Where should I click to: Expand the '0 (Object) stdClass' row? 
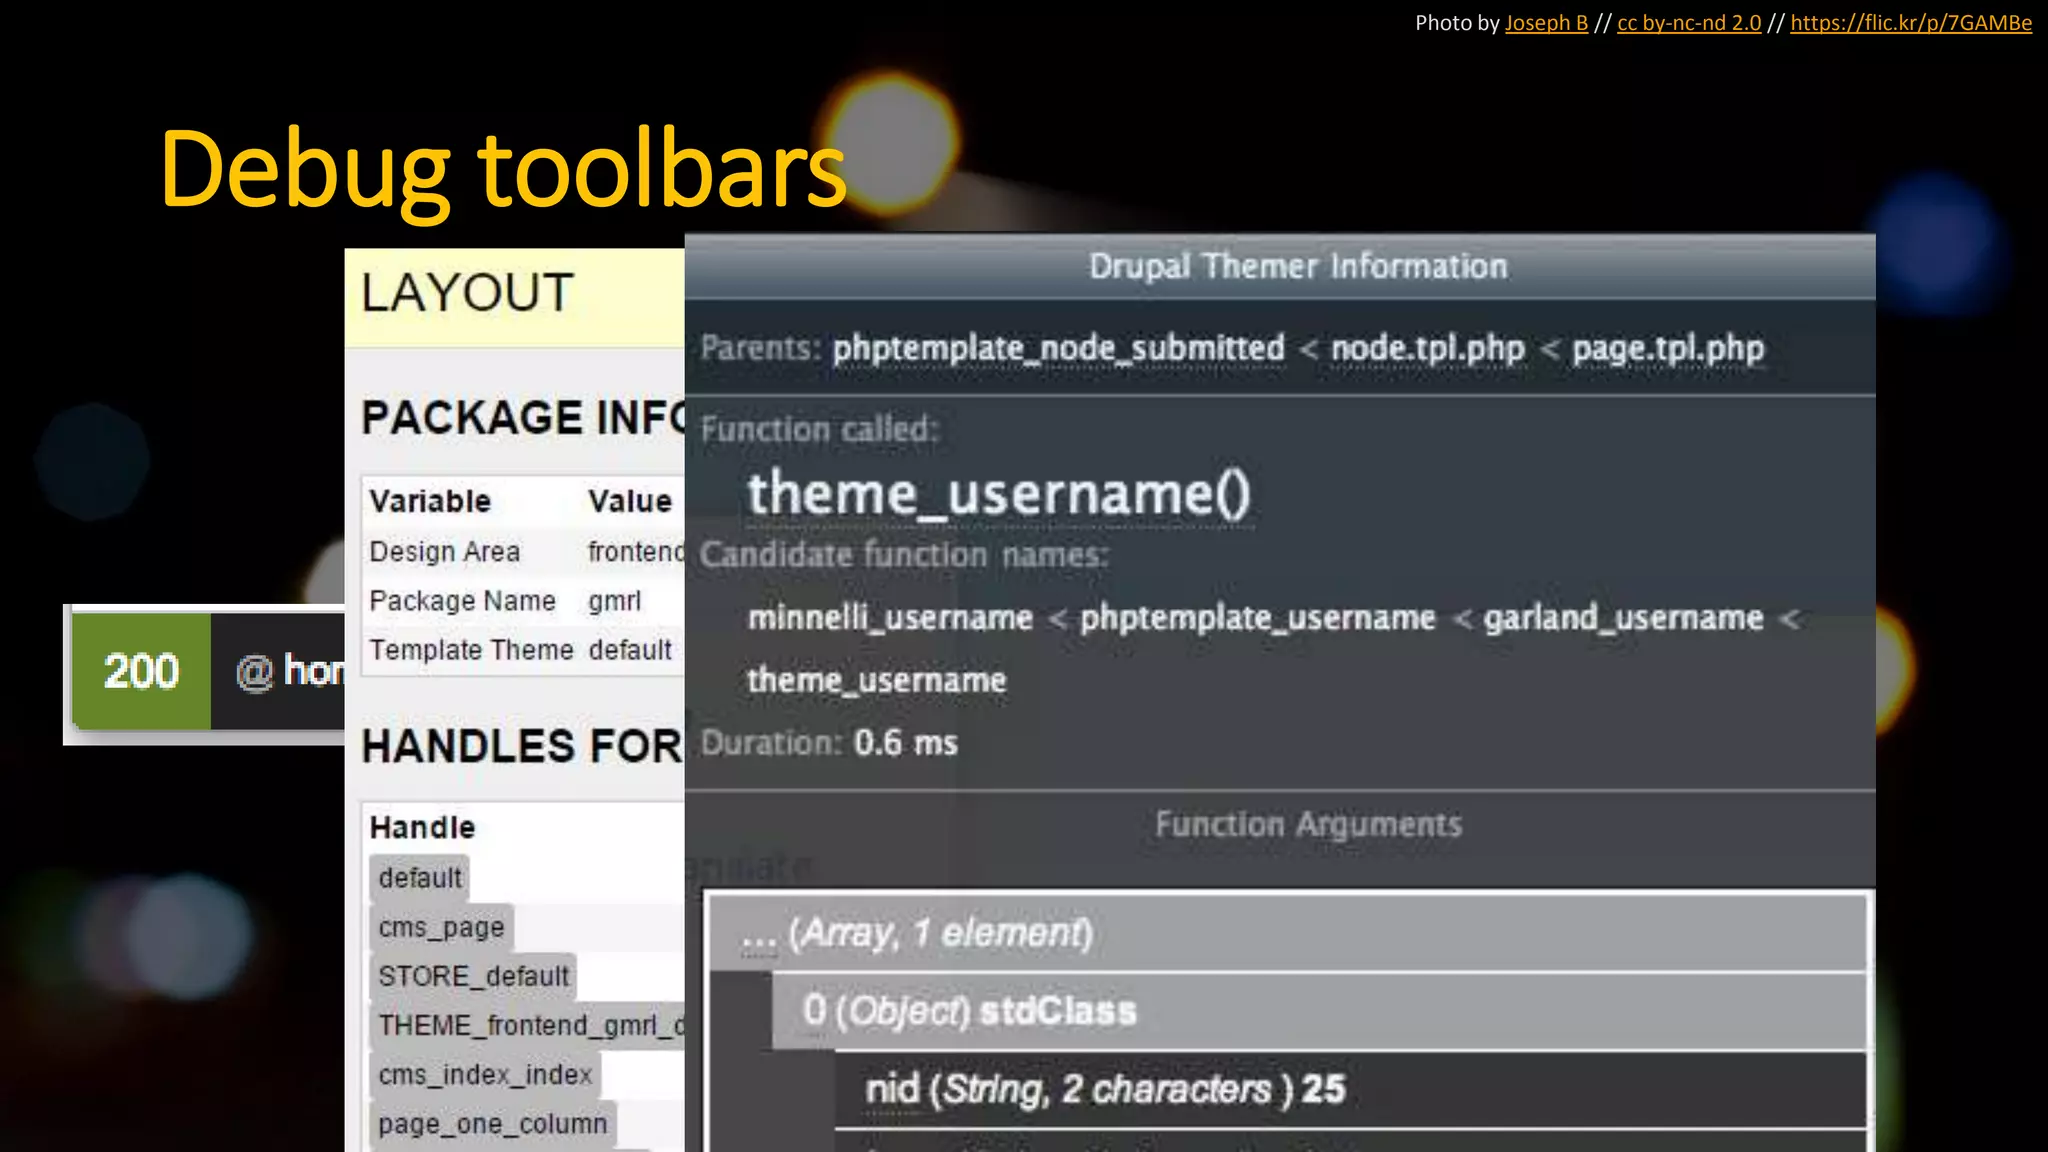click(1319, 1011)
